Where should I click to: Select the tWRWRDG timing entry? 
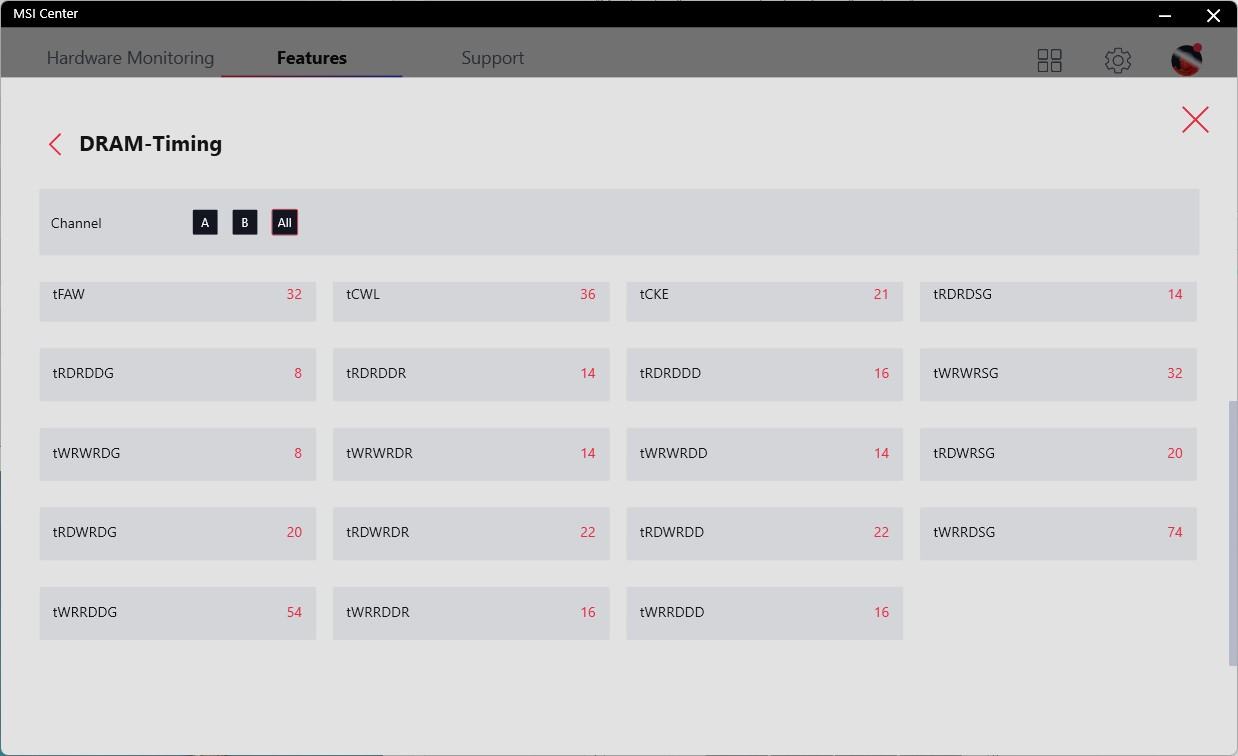pos(178,454)
